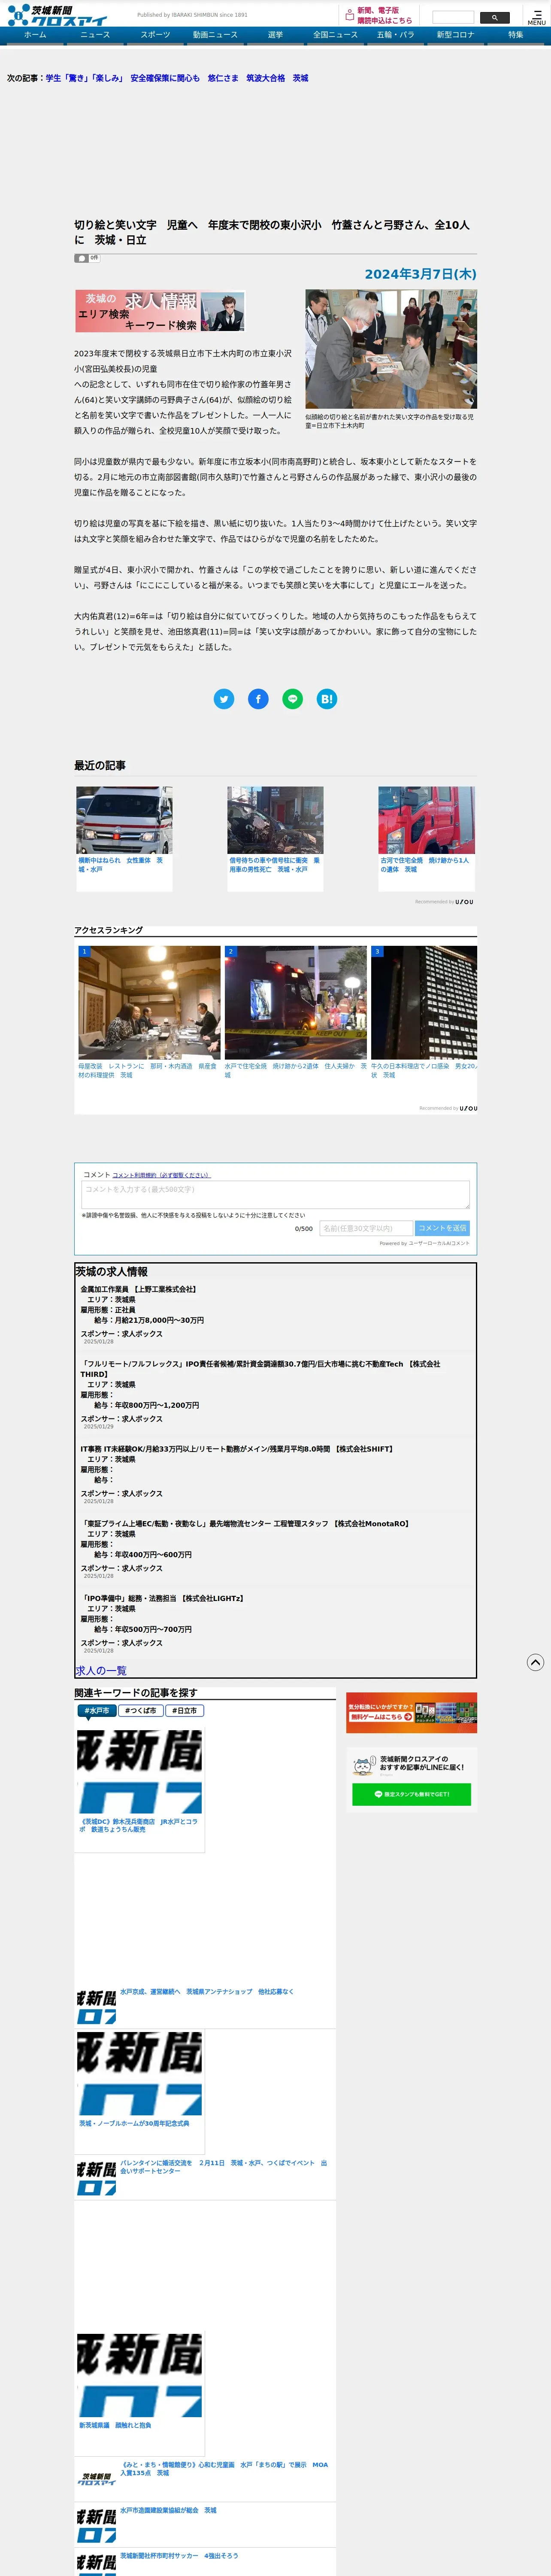Open the 特集 nav tab

point(515,35)
